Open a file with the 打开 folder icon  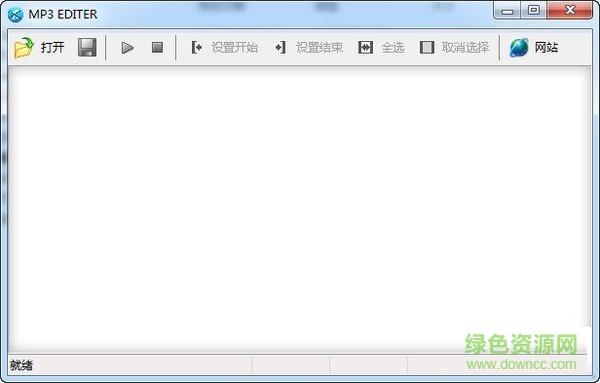coord(24,48)
